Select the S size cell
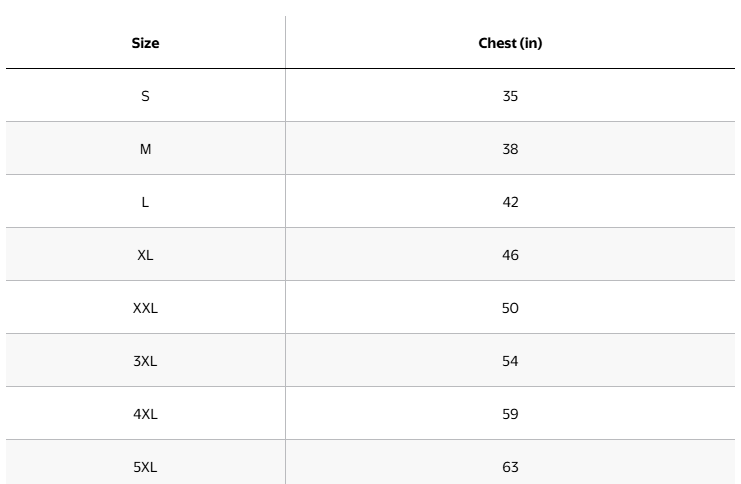Image resolution: width=741 pixels, height=484 pixels. [146, 96]
